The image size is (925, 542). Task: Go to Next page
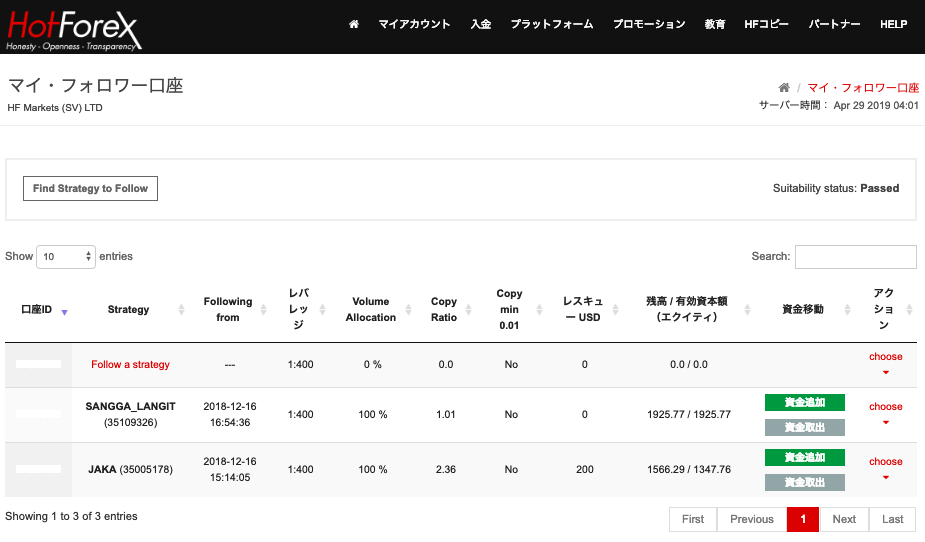point(844,519)
